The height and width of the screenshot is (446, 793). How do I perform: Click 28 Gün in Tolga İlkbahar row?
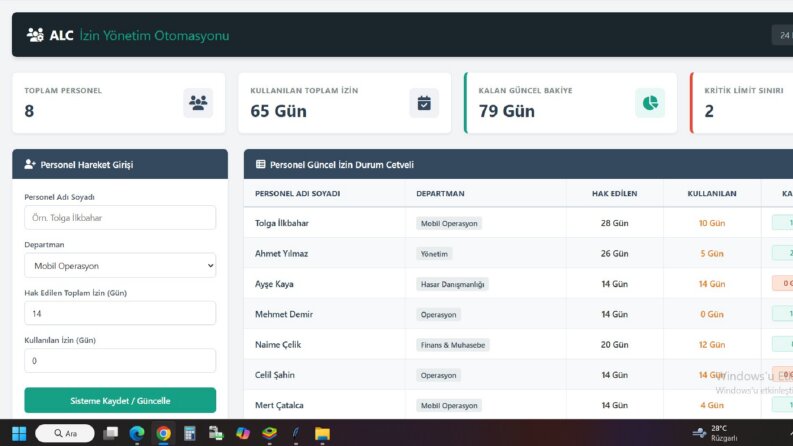point(614,223)
